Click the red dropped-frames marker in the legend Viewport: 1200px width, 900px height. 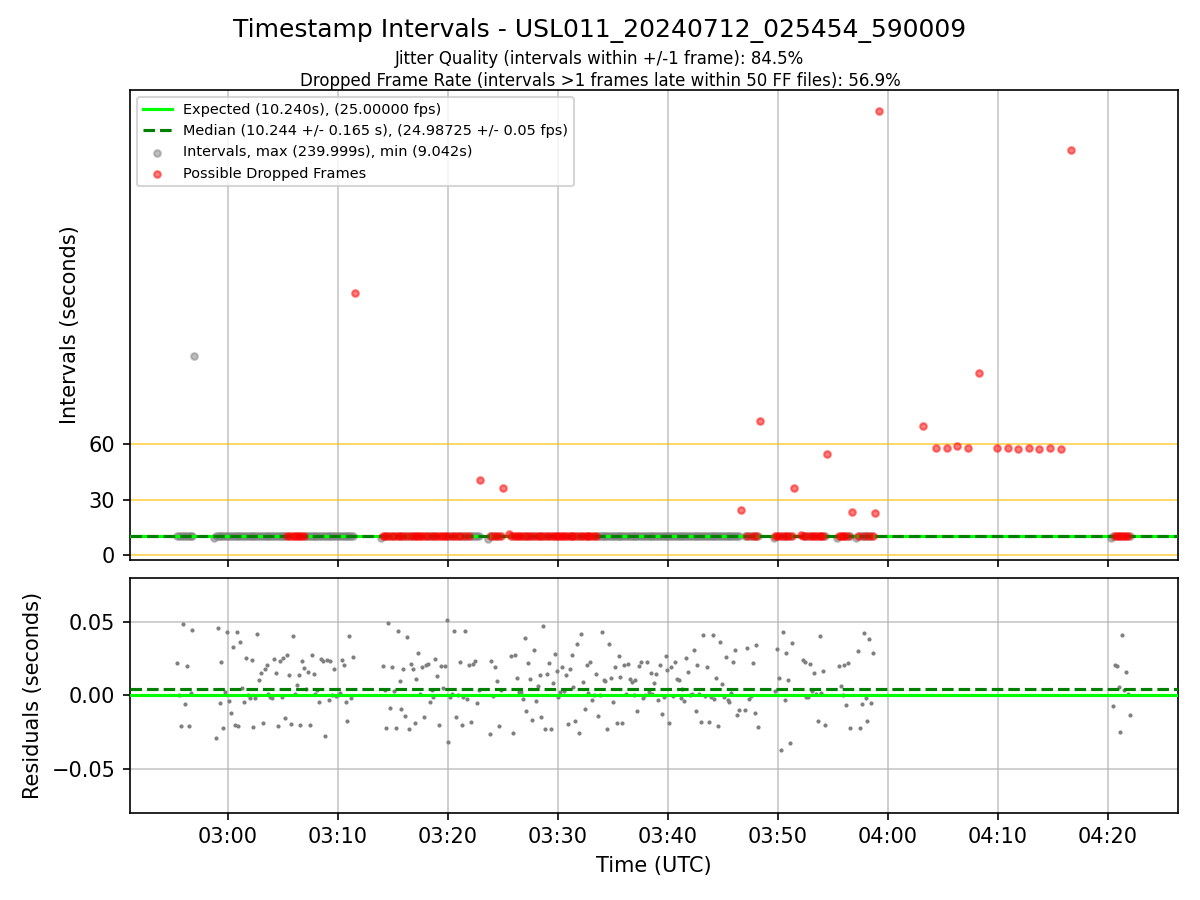159,173
